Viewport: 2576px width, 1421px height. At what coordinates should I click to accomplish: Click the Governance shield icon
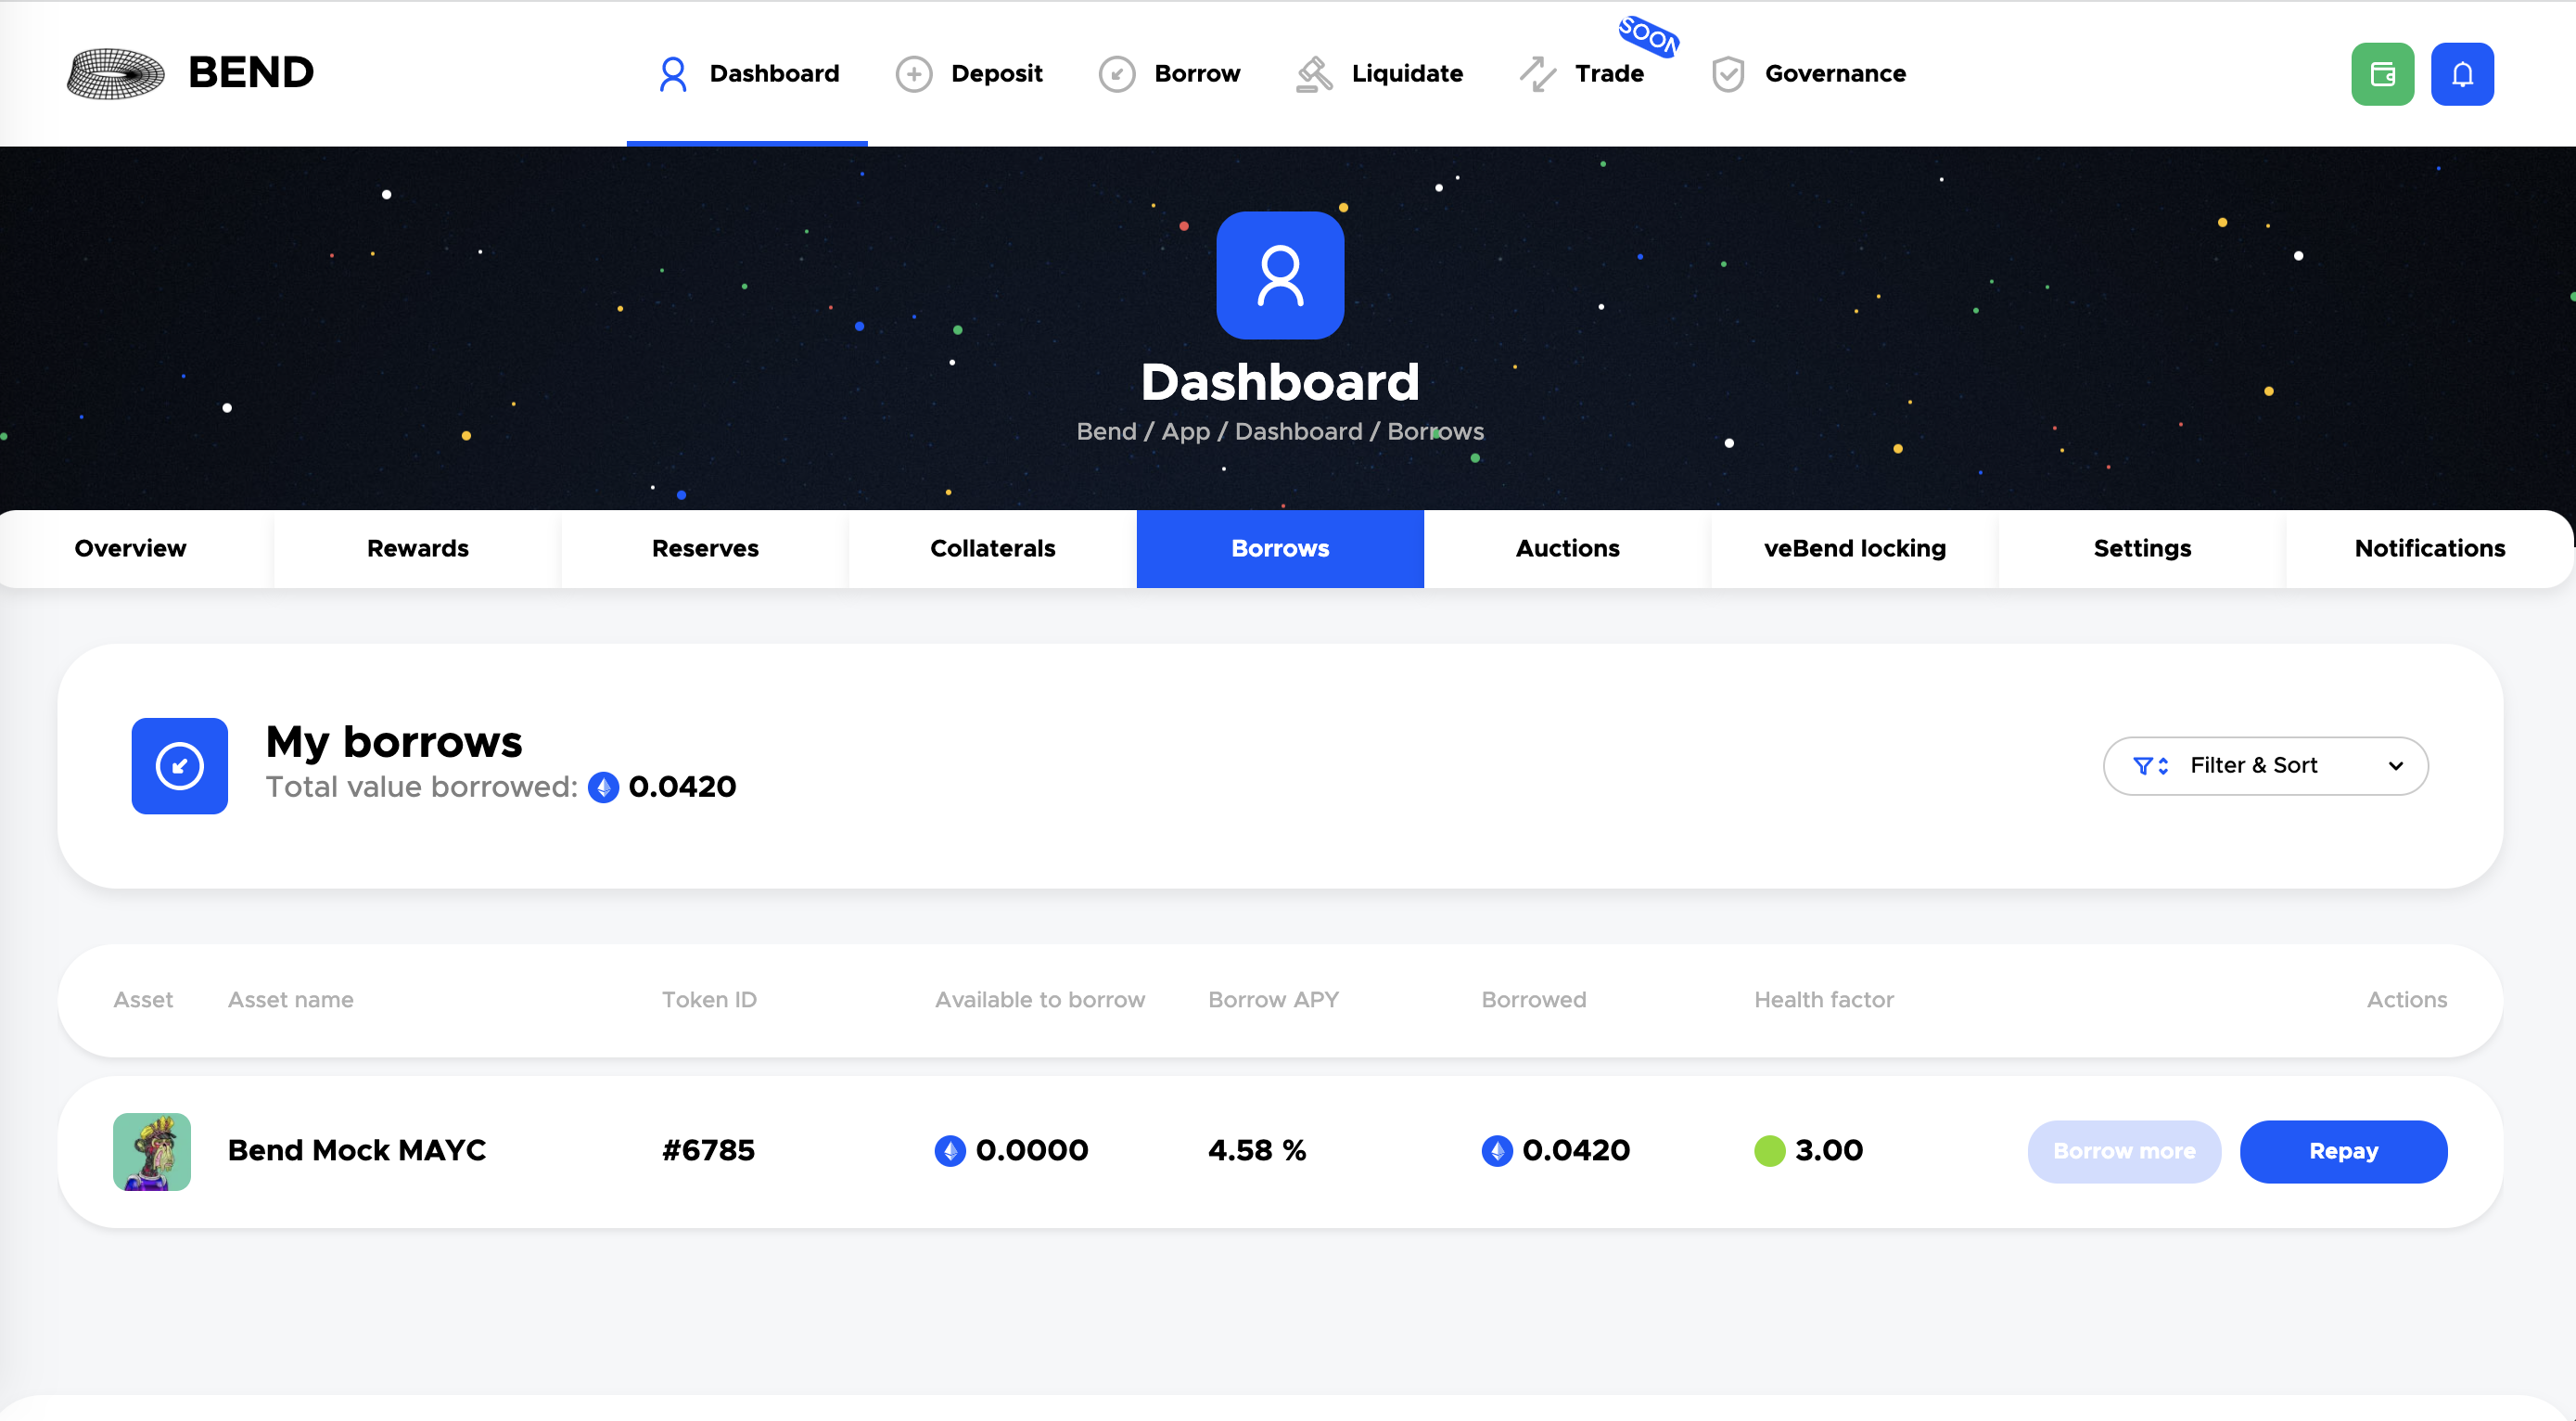tap(1728, 74)
